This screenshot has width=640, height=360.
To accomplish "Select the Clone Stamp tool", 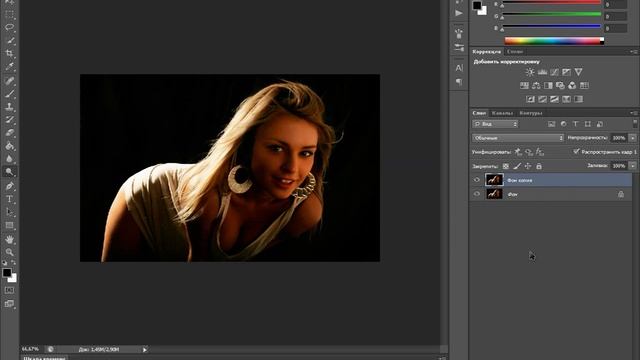I will tap(9, 107).
